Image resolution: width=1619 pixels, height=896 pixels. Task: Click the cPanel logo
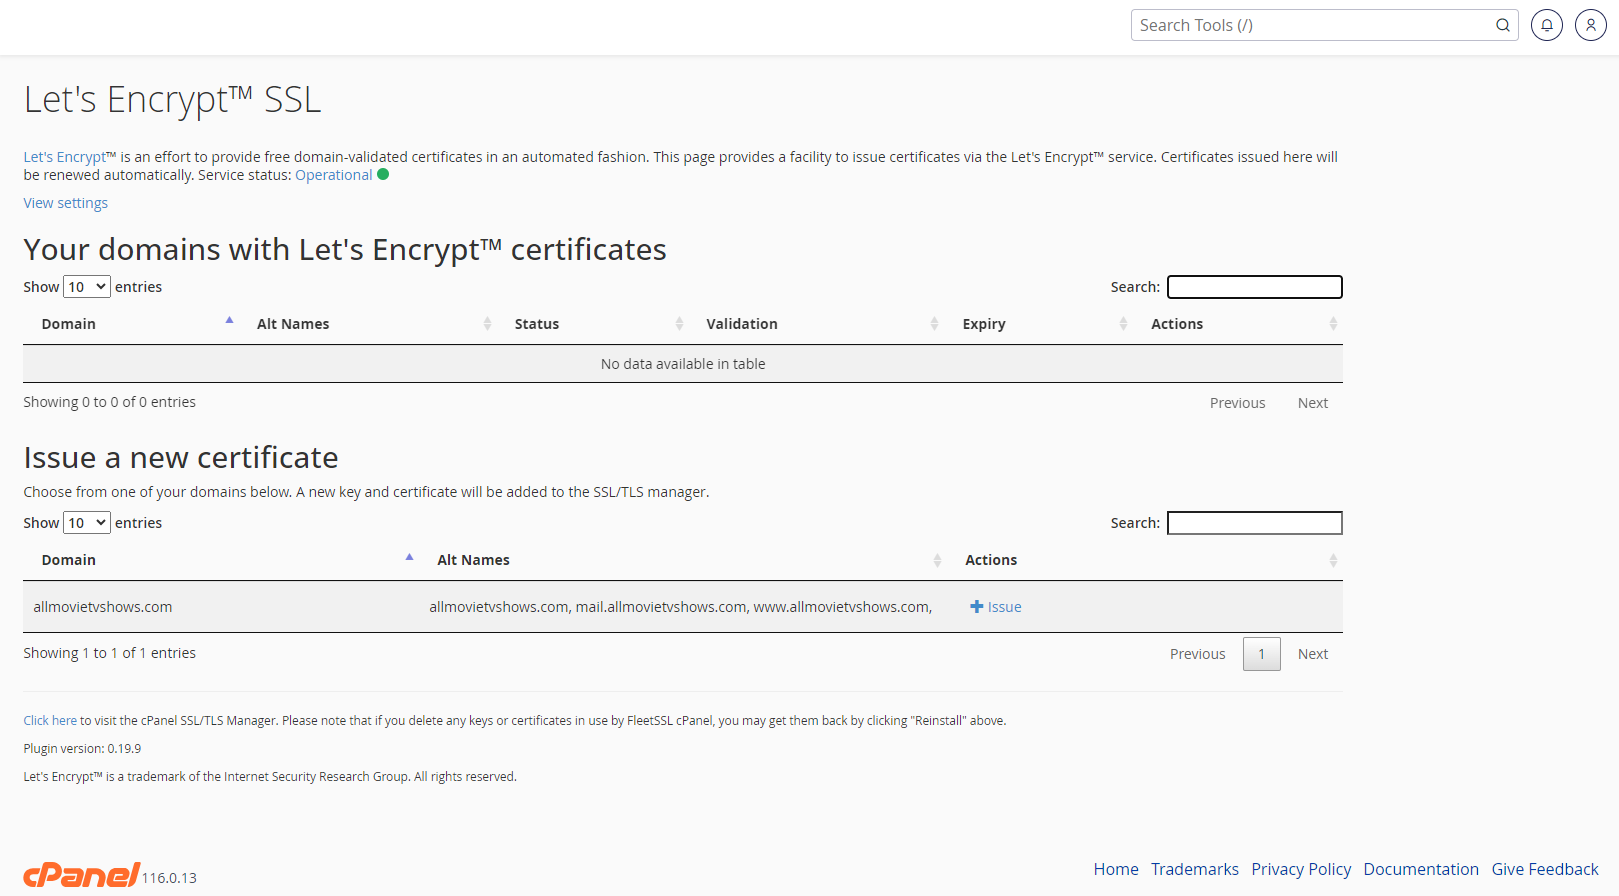tap(82, 875)
